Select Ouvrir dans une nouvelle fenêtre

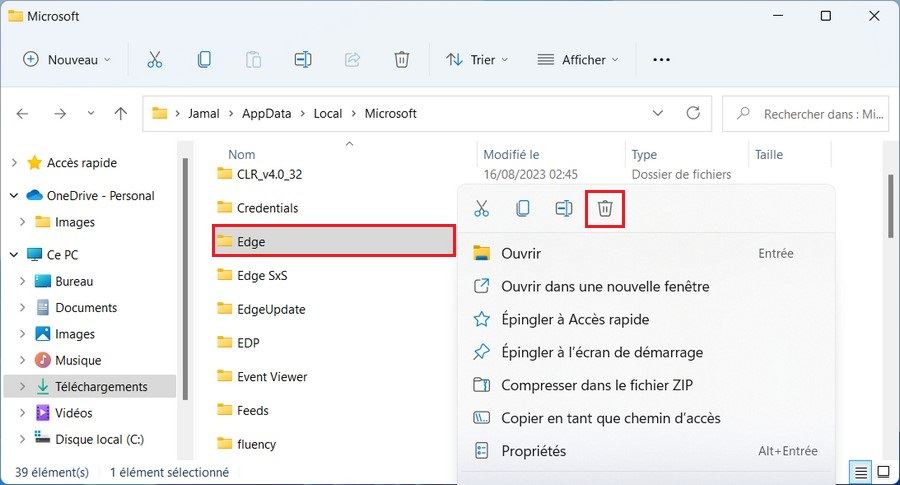pyautogui.click(x=604, y=287)
